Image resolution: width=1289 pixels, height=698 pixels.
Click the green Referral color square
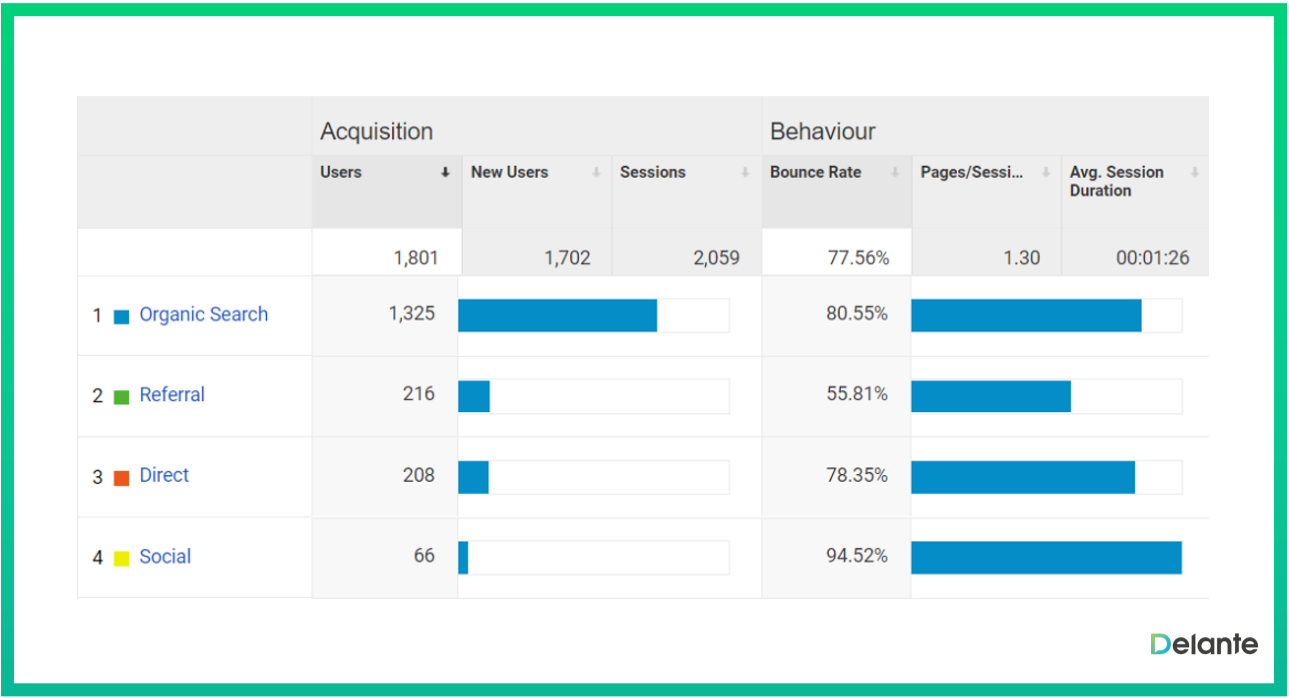[122, 397]
